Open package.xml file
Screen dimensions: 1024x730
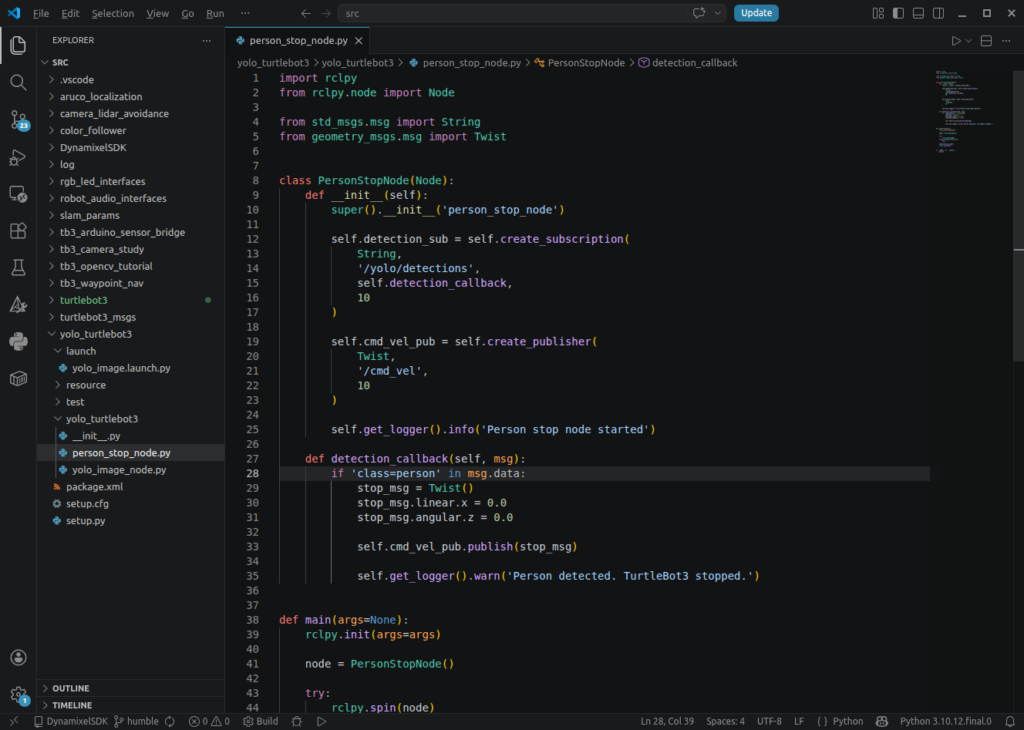(x=131, y=487)
